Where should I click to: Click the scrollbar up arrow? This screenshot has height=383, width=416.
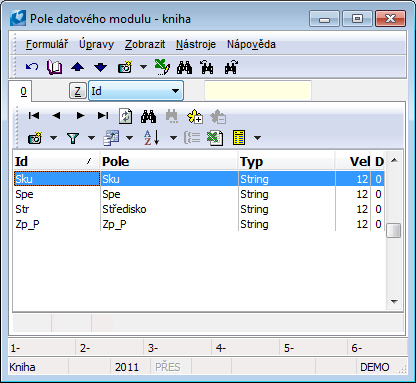pyautogui.click(x=394, y=161)
